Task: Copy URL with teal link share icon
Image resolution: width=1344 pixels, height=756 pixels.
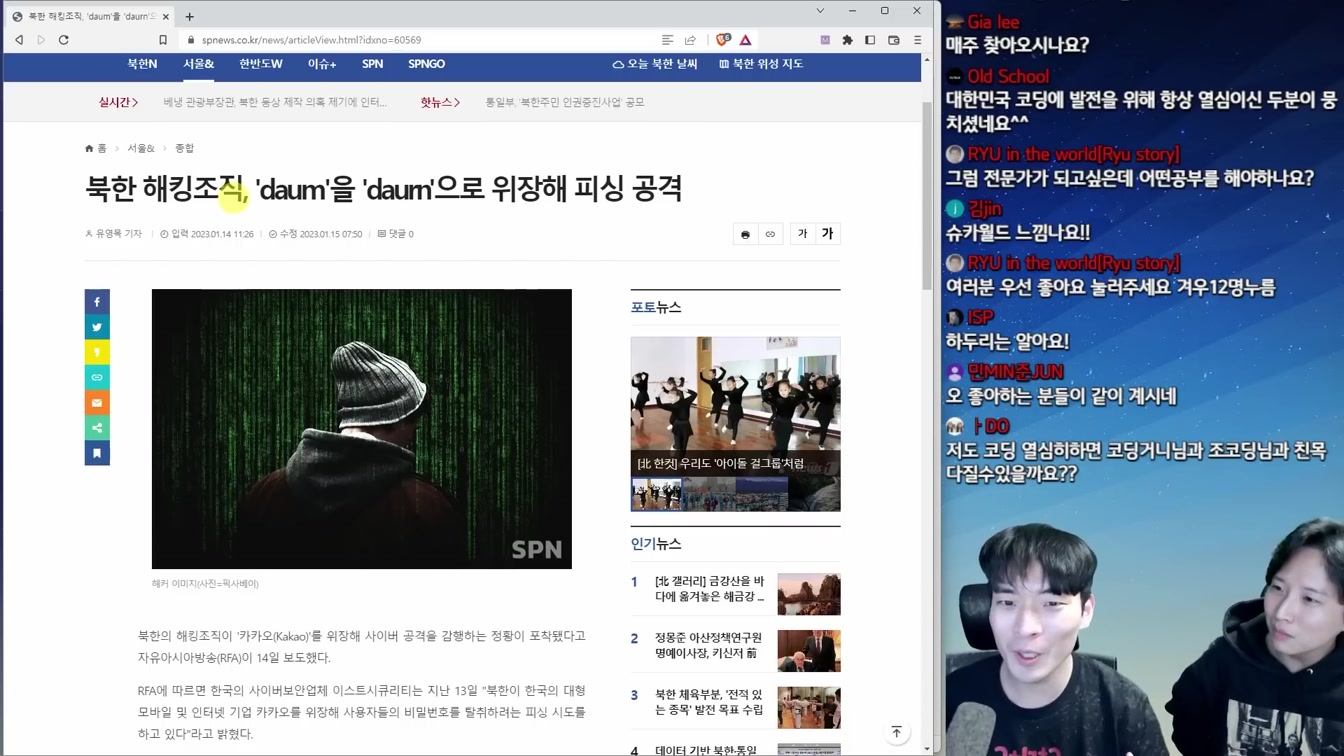Action: click(97, 377)
